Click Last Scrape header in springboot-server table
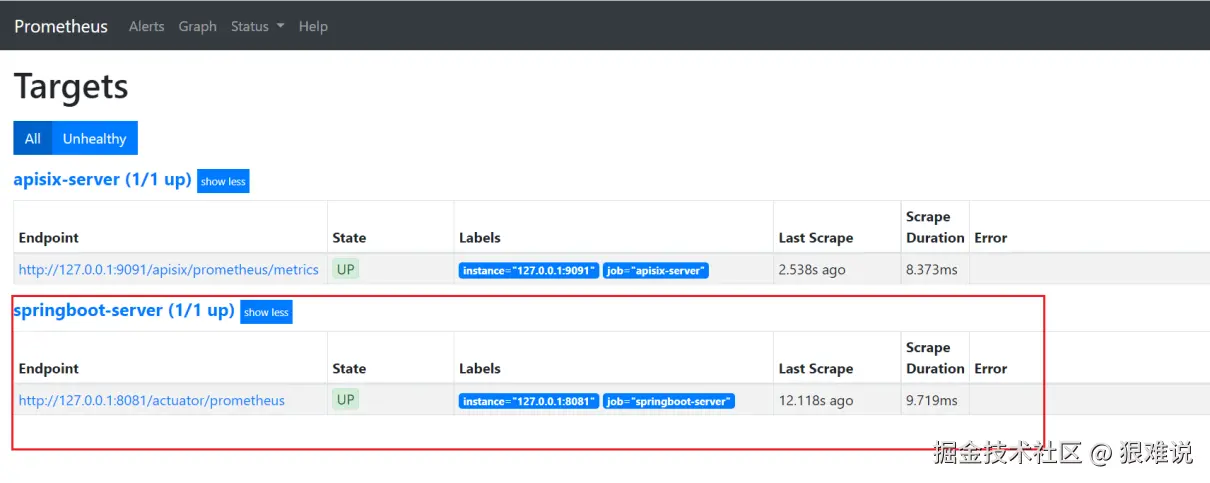The image size is (1210, 483). pyautogui.click(x=816, y=369)
